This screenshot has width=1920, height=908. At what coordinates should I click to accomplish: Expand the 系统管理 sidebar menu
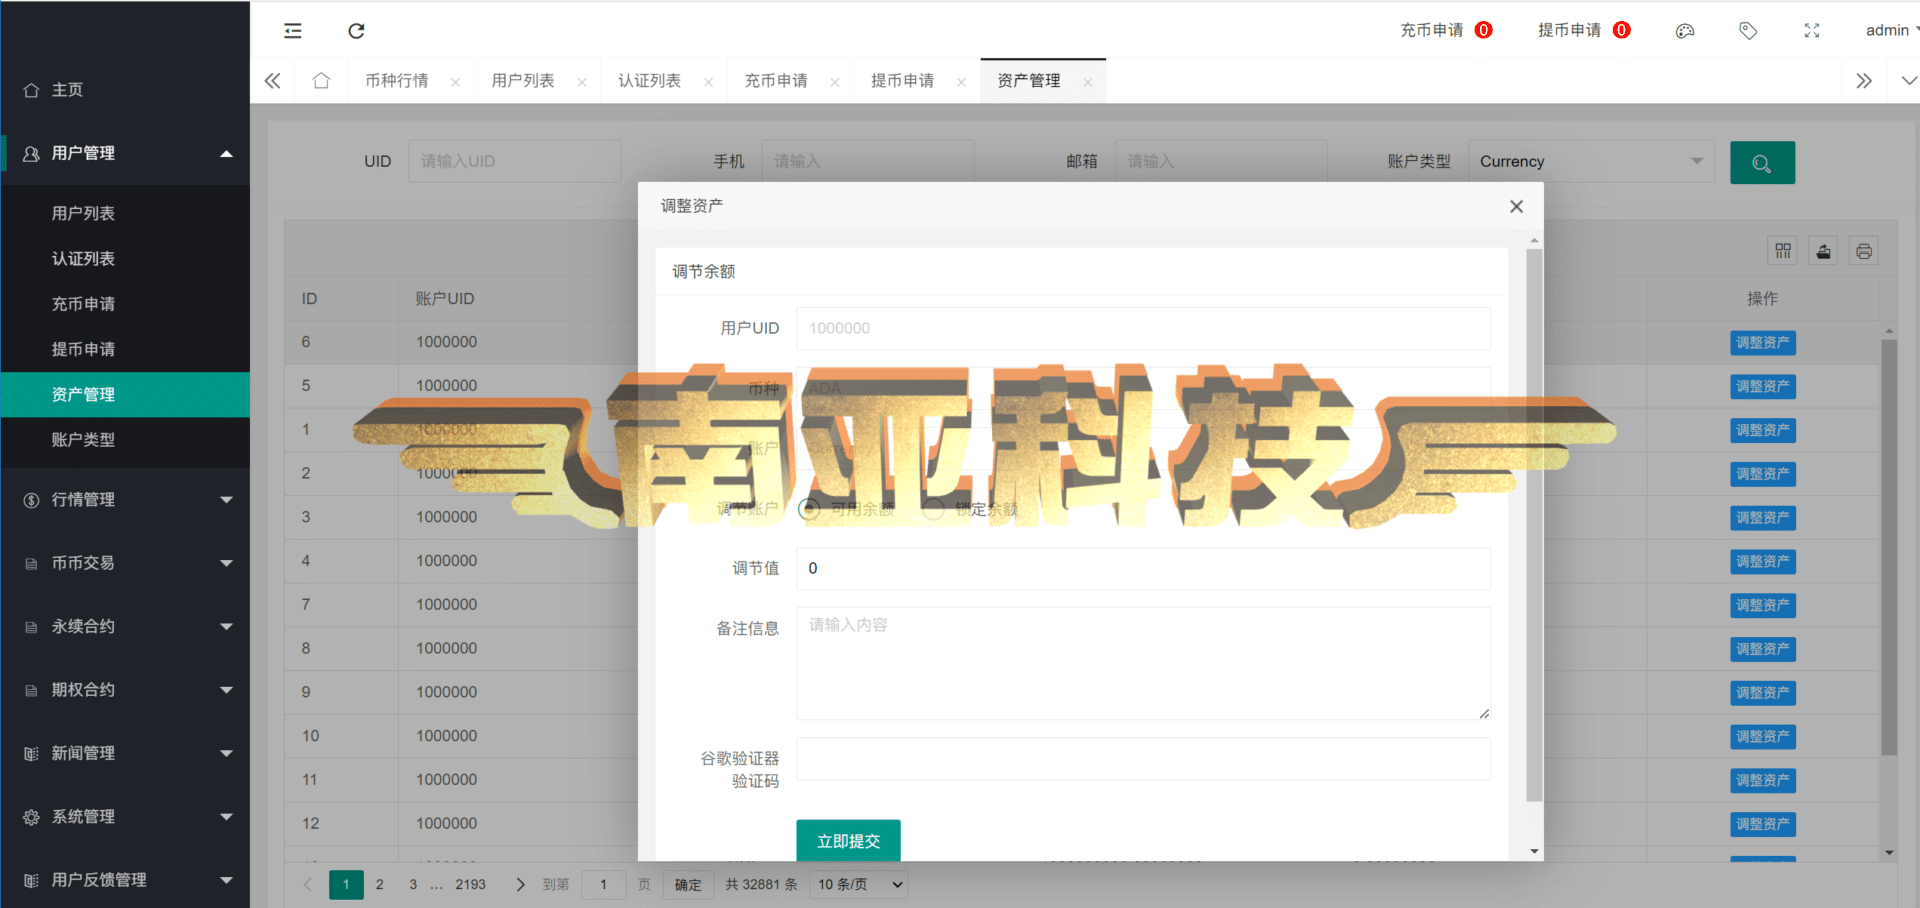(x=125, y=817)
